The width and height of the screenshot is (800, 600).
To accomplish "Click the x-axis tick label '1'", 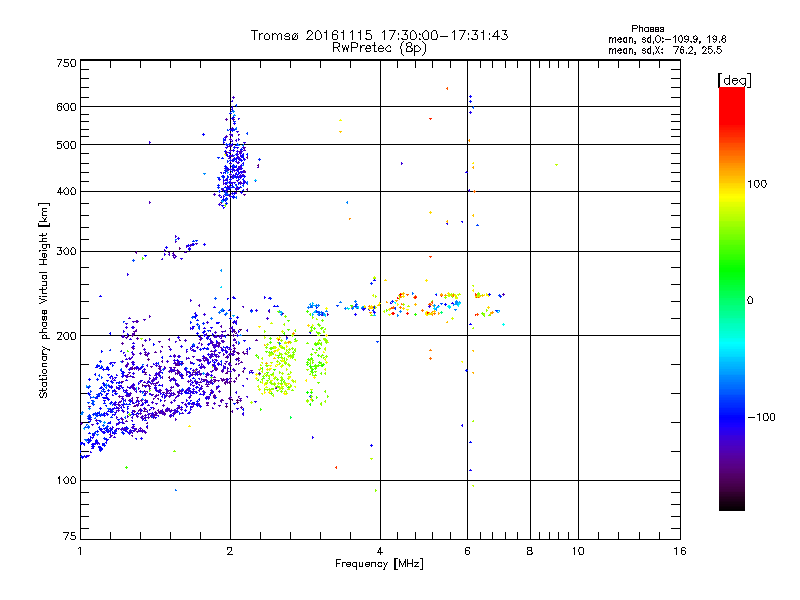I will (x=80, y=551).
